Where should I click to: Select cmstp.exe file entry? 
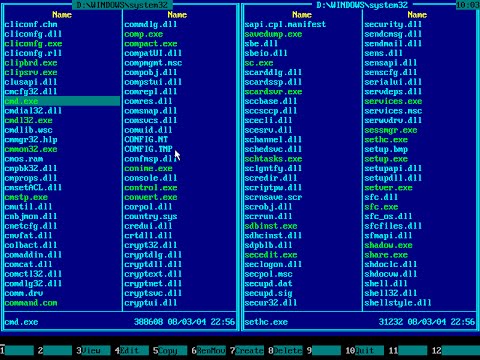[x=26, y=197]
